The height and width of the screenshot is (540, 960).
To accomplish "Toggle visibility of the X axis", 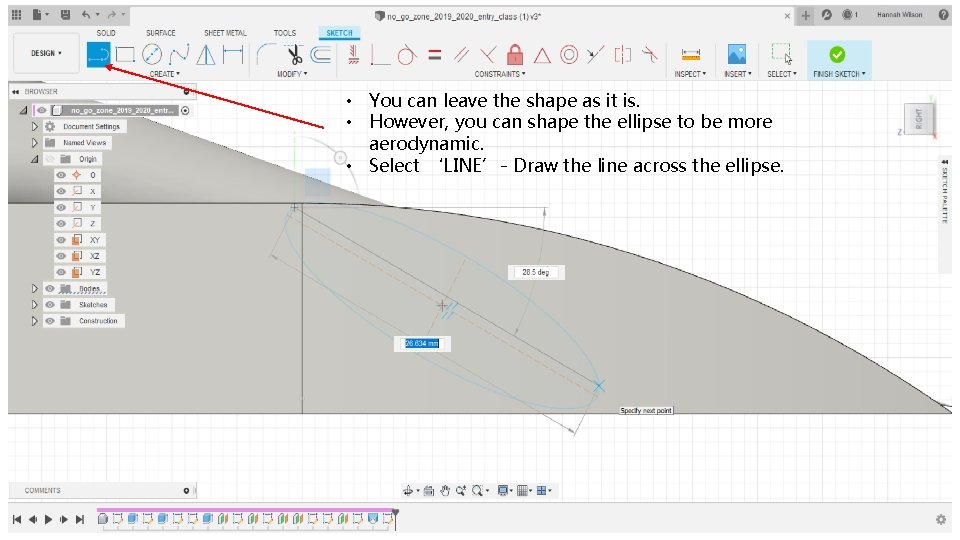I will tap(61, 191).
